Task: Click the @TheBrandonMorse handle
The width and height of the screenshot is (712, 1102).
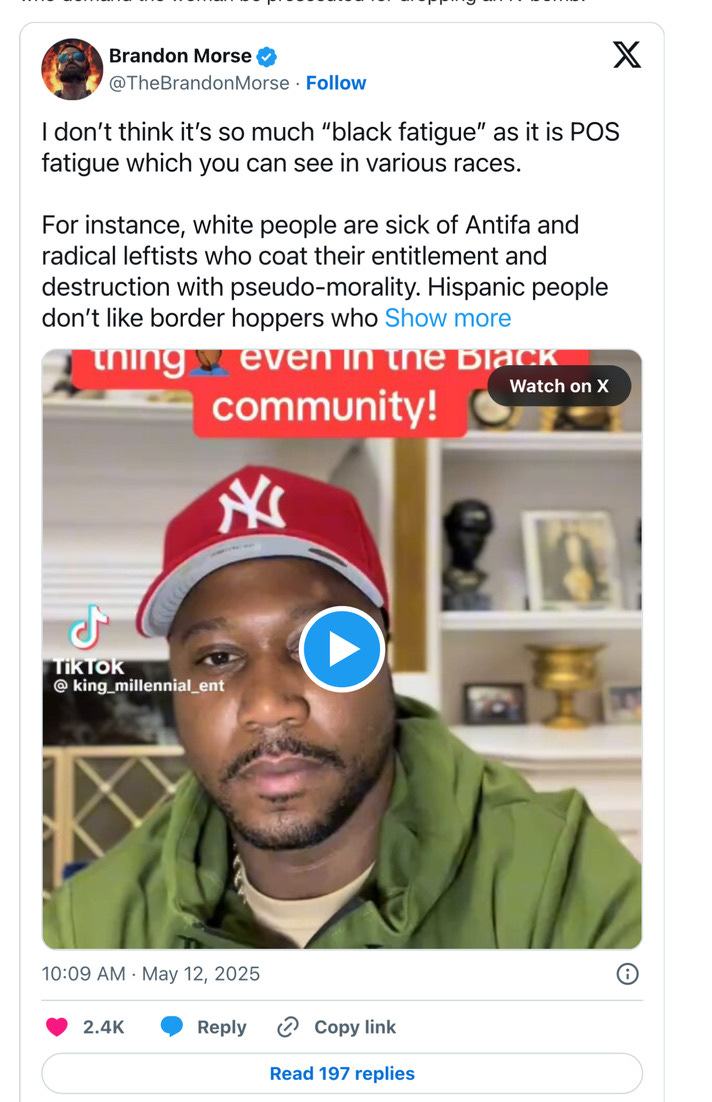Action: point(199,83)
